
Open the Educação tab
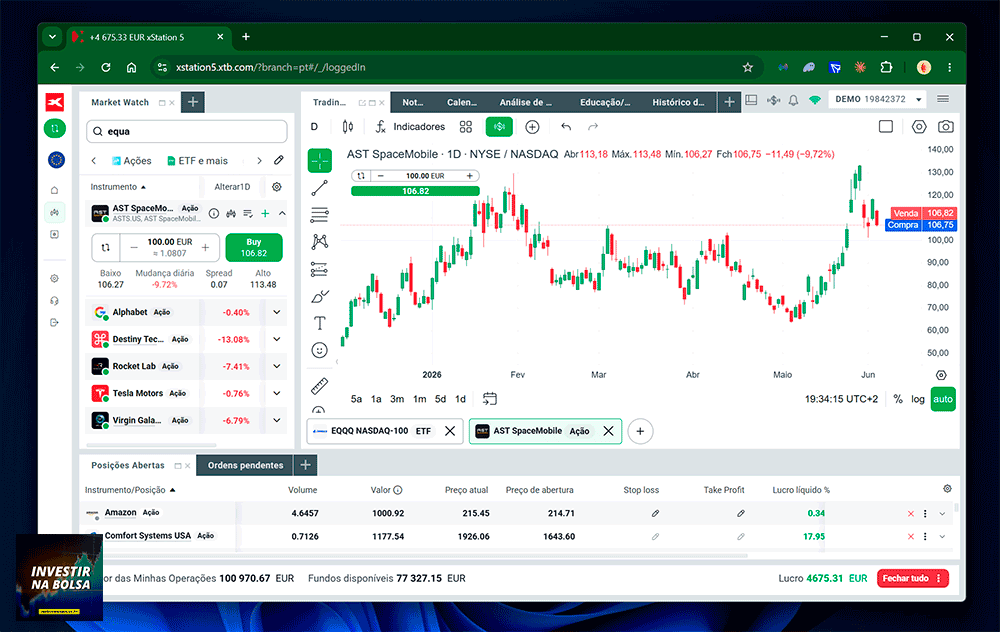click(x=605, y=102)
